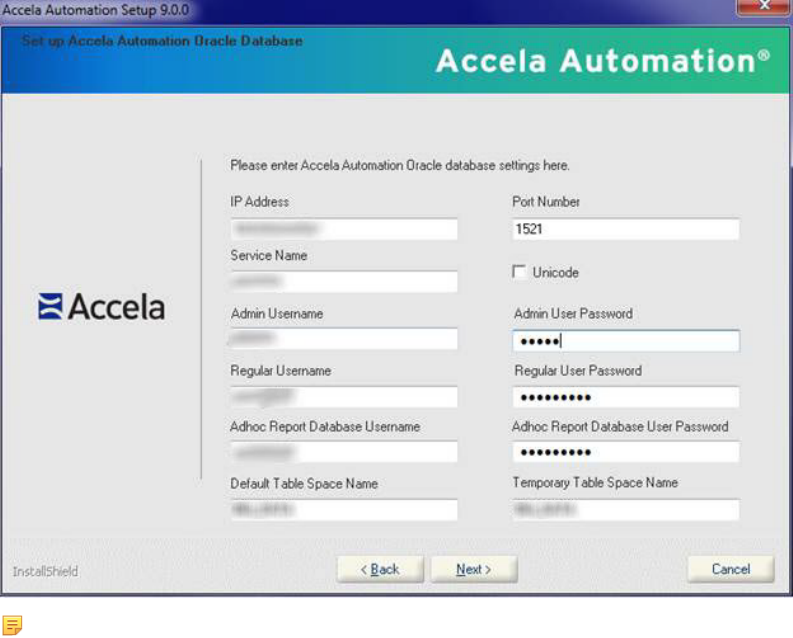Select the Service Name input
The width and height of the screenshot is (793, 638).
[x=344, y=282]
